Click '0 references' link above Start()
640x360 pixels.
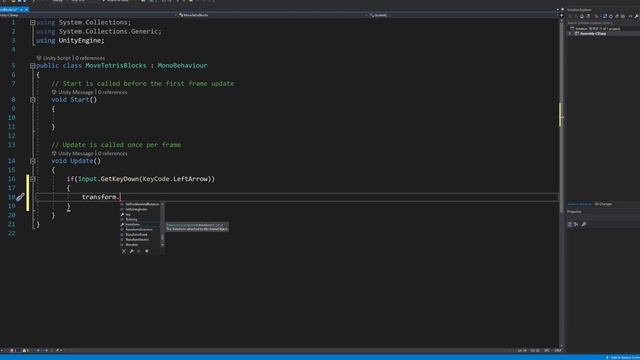(x=113, y=92)
